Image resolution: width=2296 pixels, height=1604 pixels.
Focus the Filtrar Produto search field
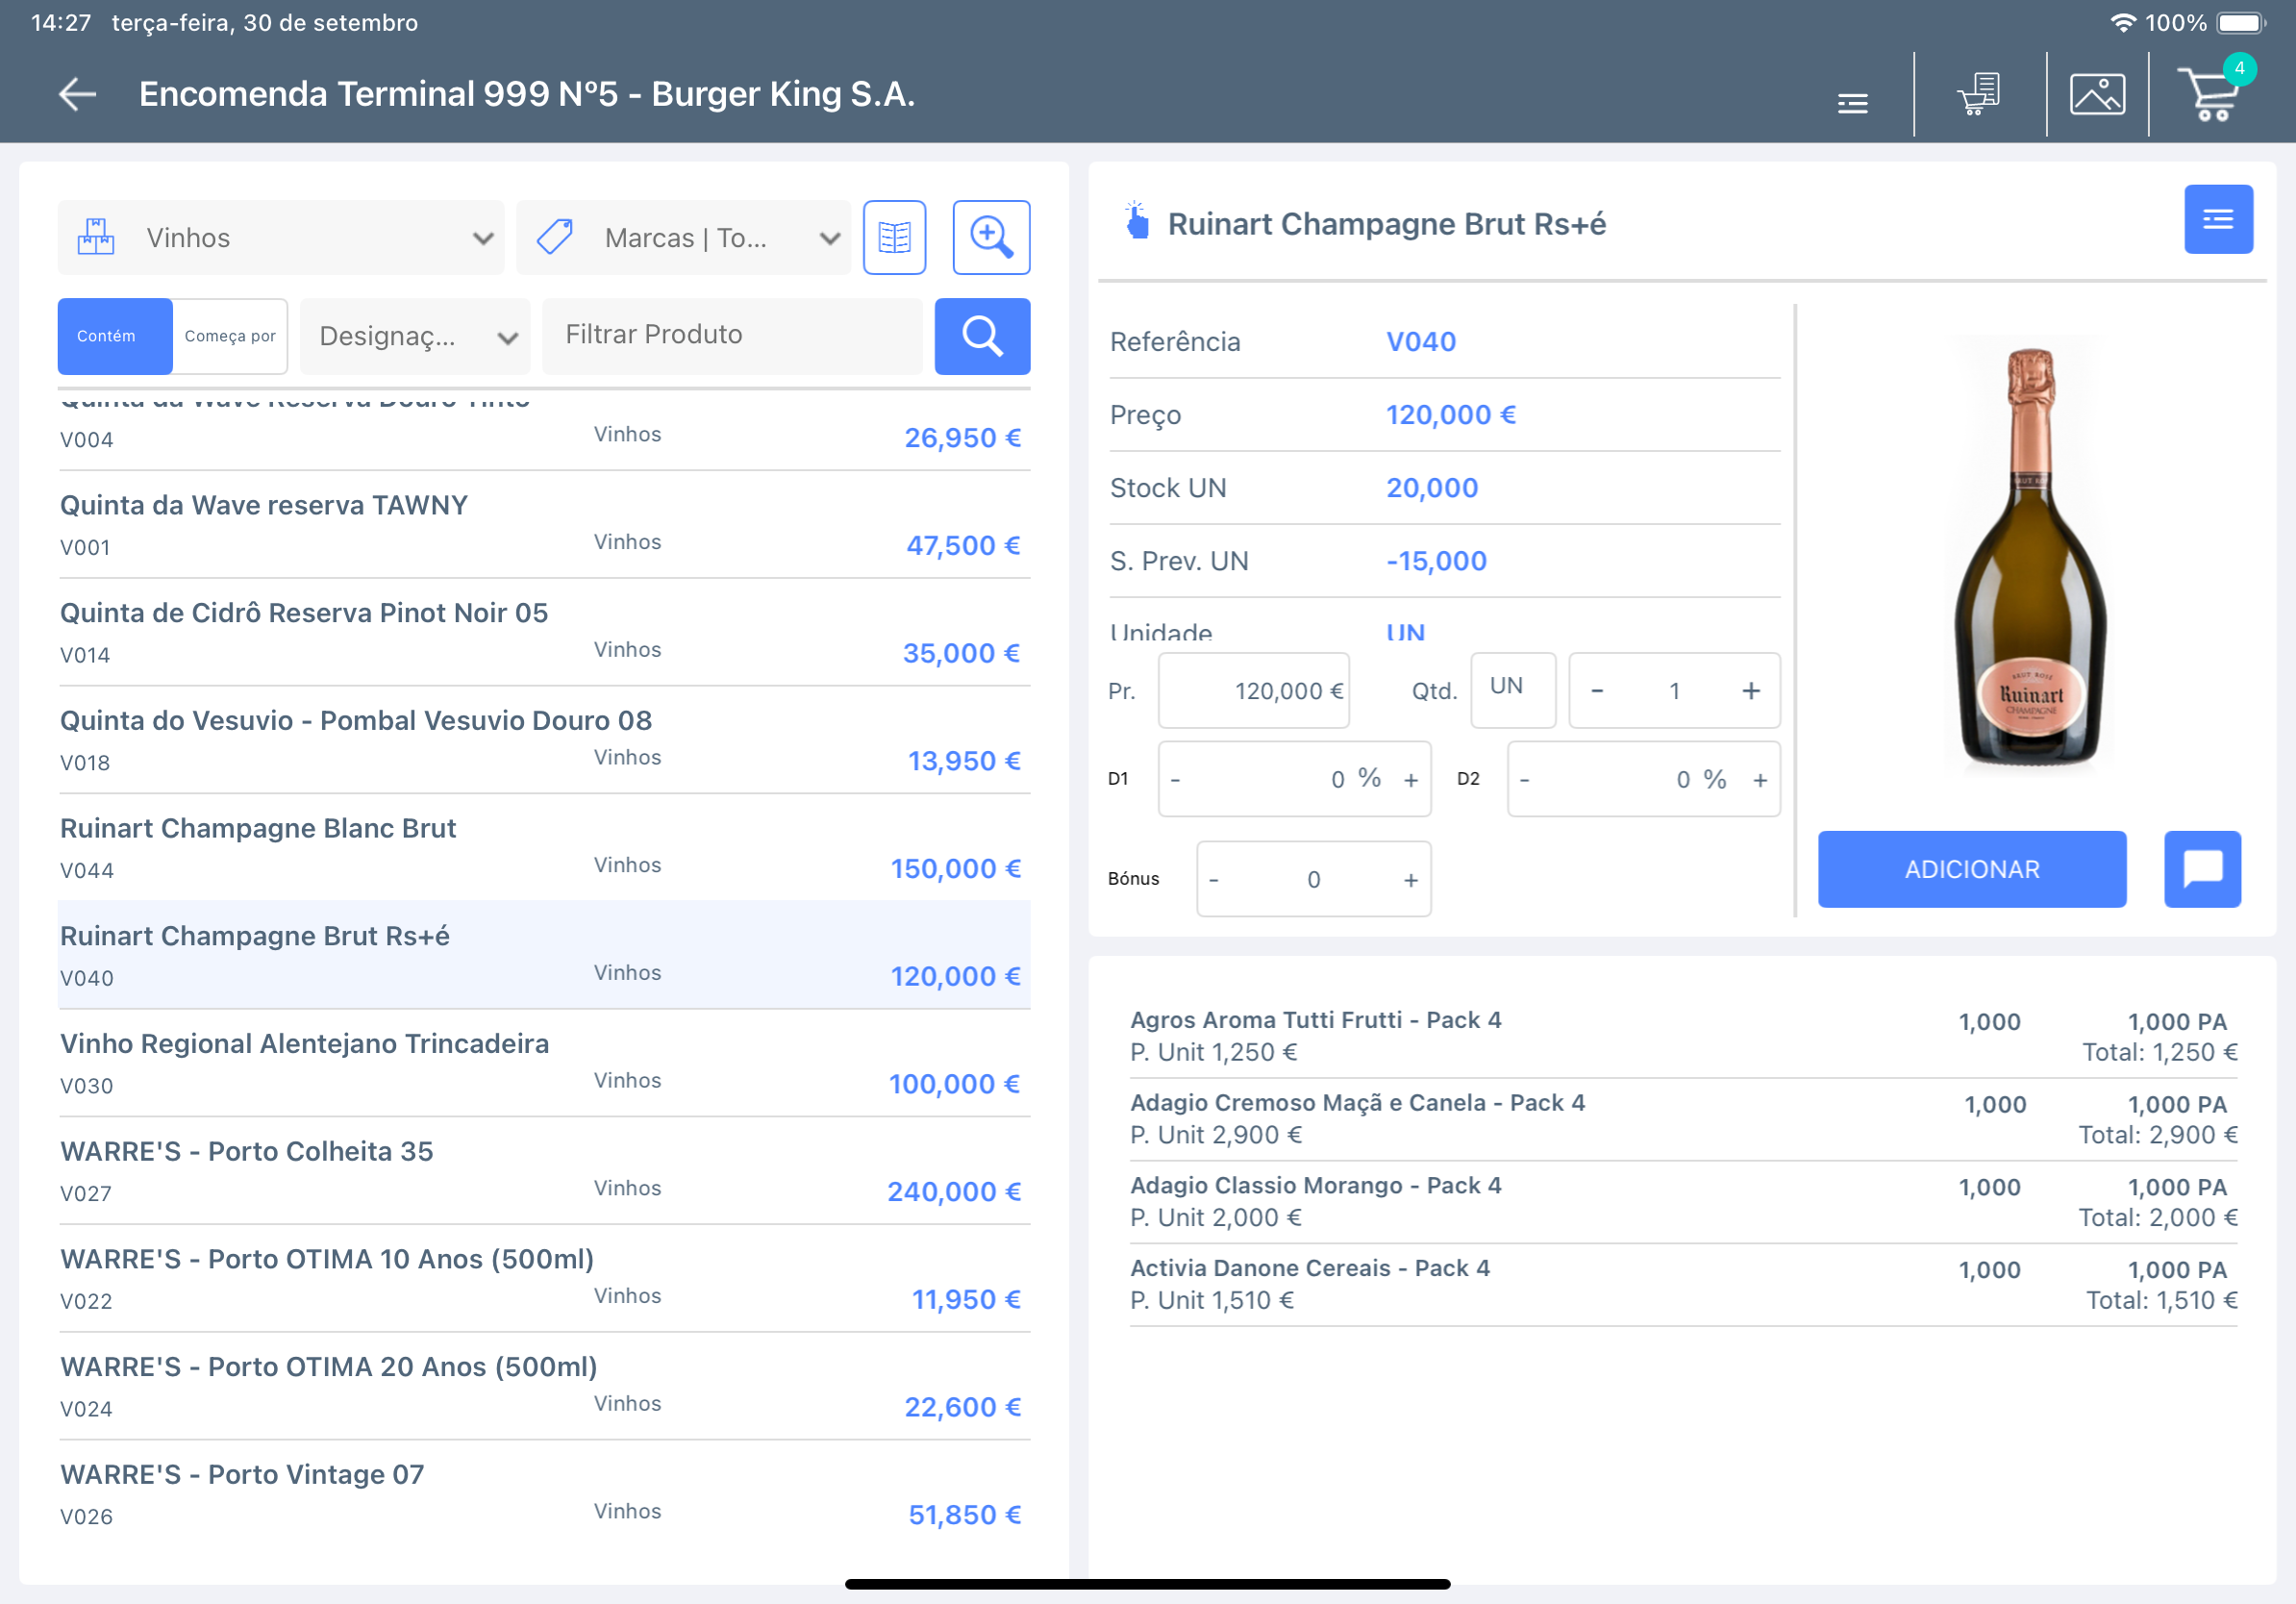tap(732, 336)
